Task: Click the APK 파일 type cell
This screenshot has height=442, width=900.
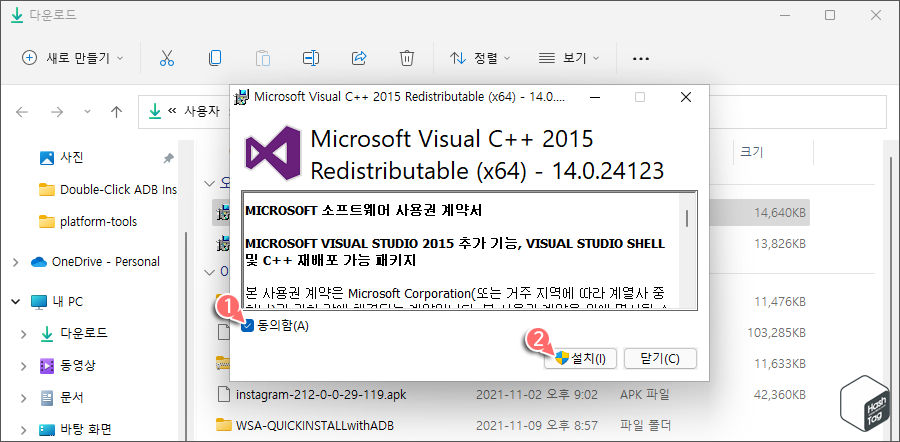Action: coord(644,395)
